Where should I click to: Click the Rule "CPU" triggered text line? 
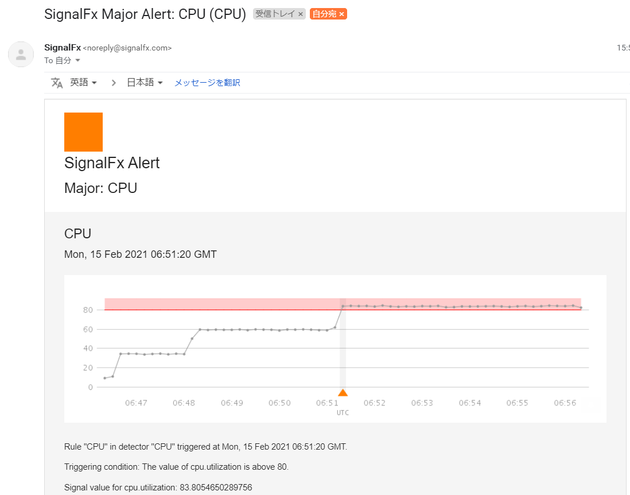coord(206,447)
